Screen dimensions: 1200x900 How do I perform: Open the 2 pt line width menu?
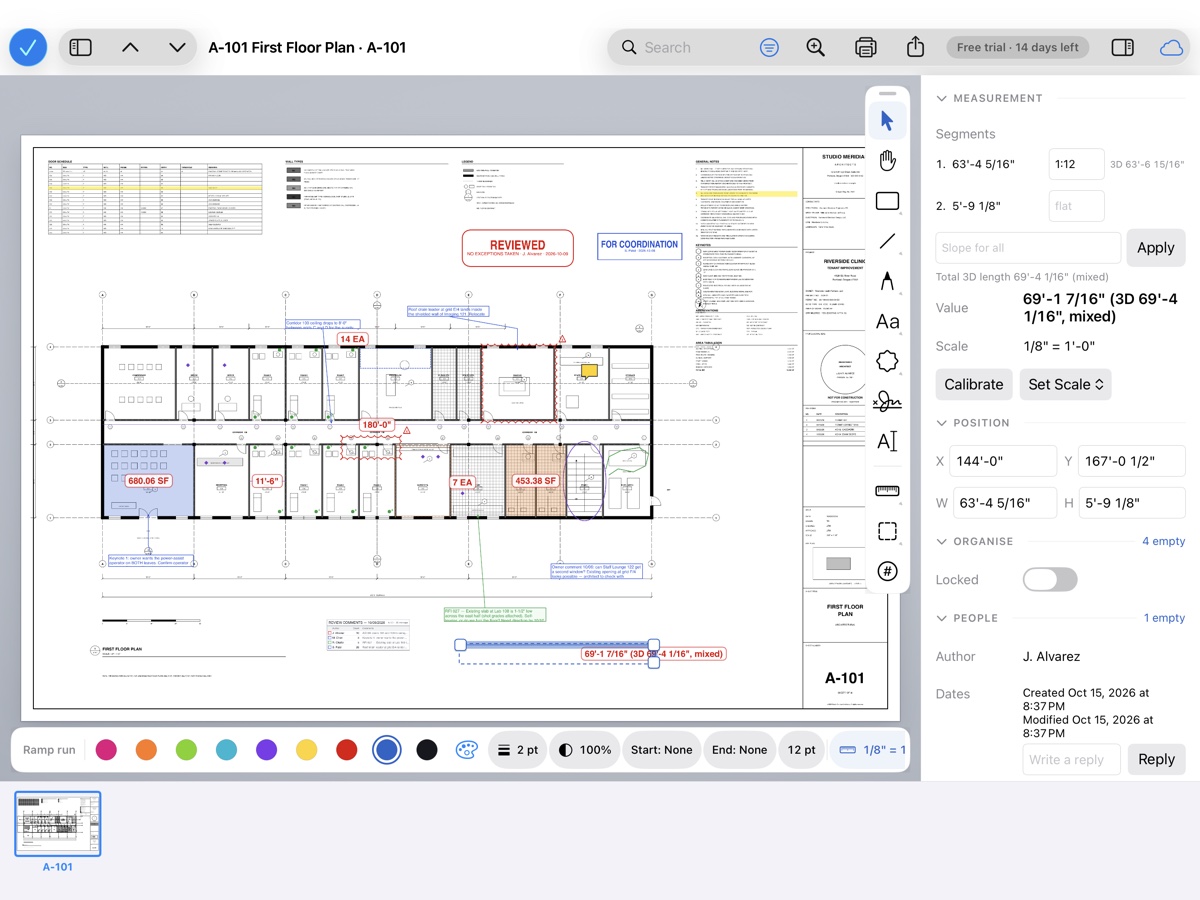[x=517, y=750]
